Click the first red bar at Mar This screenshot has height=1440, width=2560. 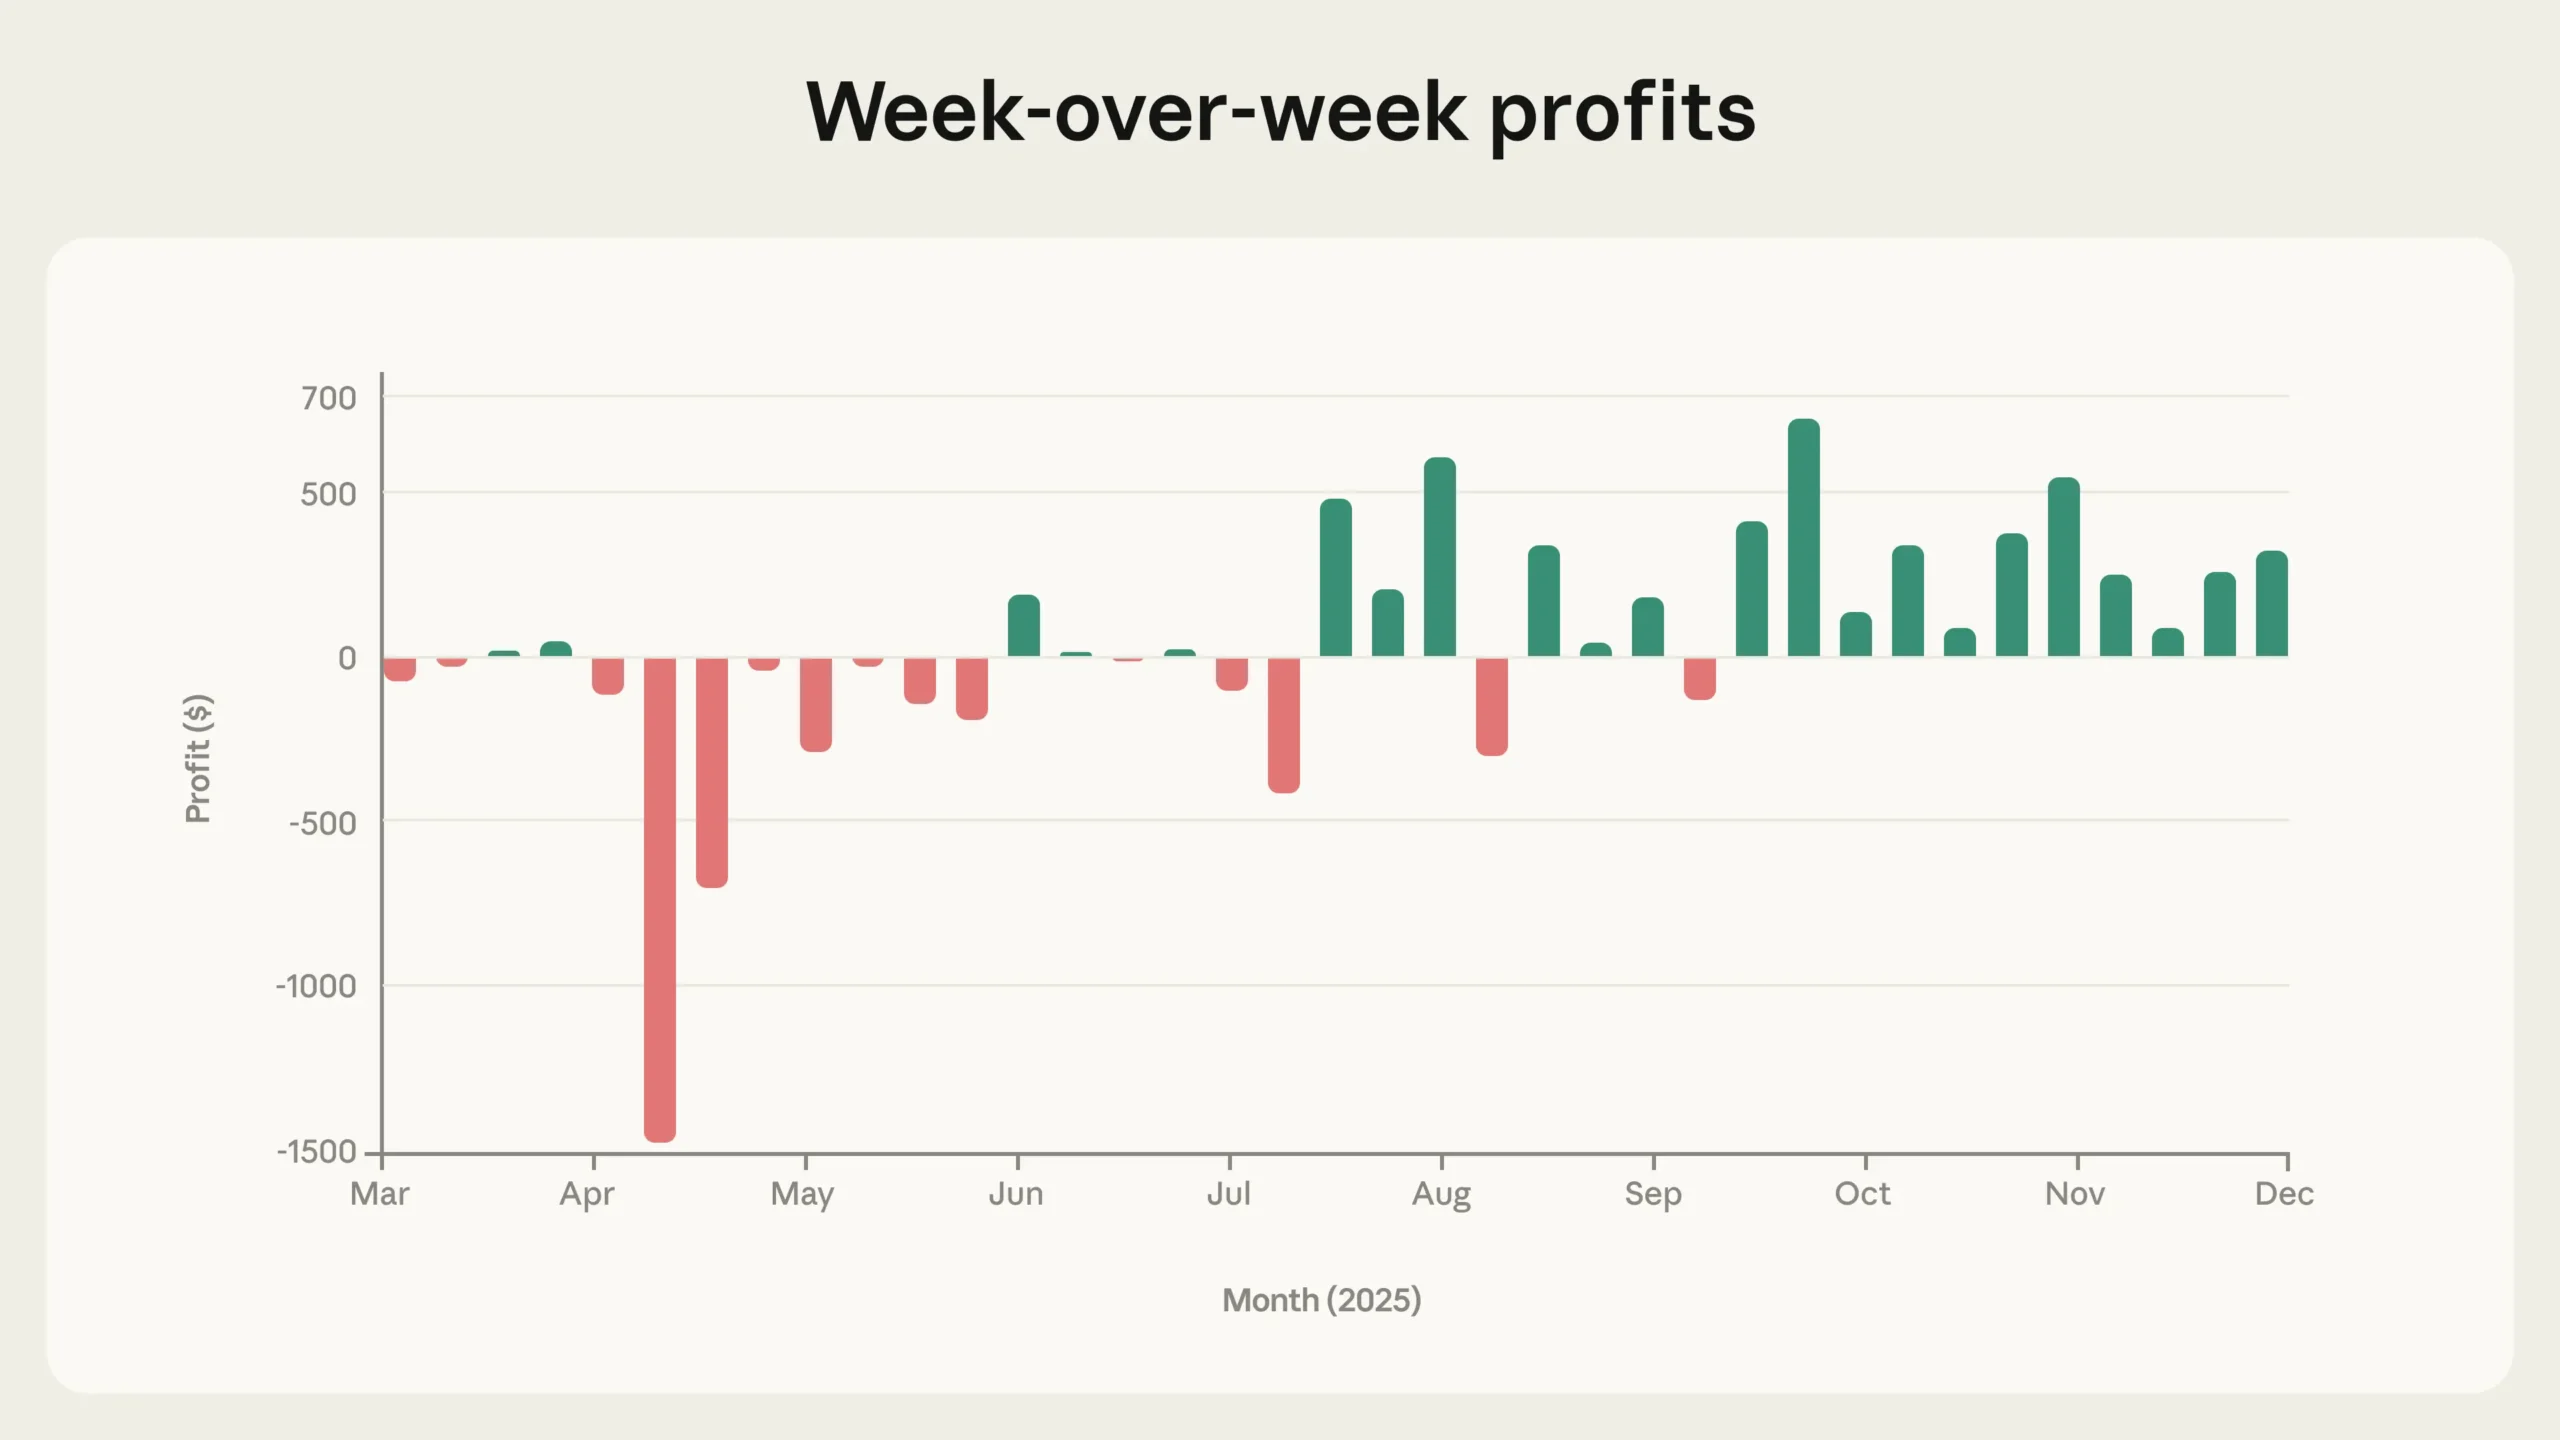(400, 668)
